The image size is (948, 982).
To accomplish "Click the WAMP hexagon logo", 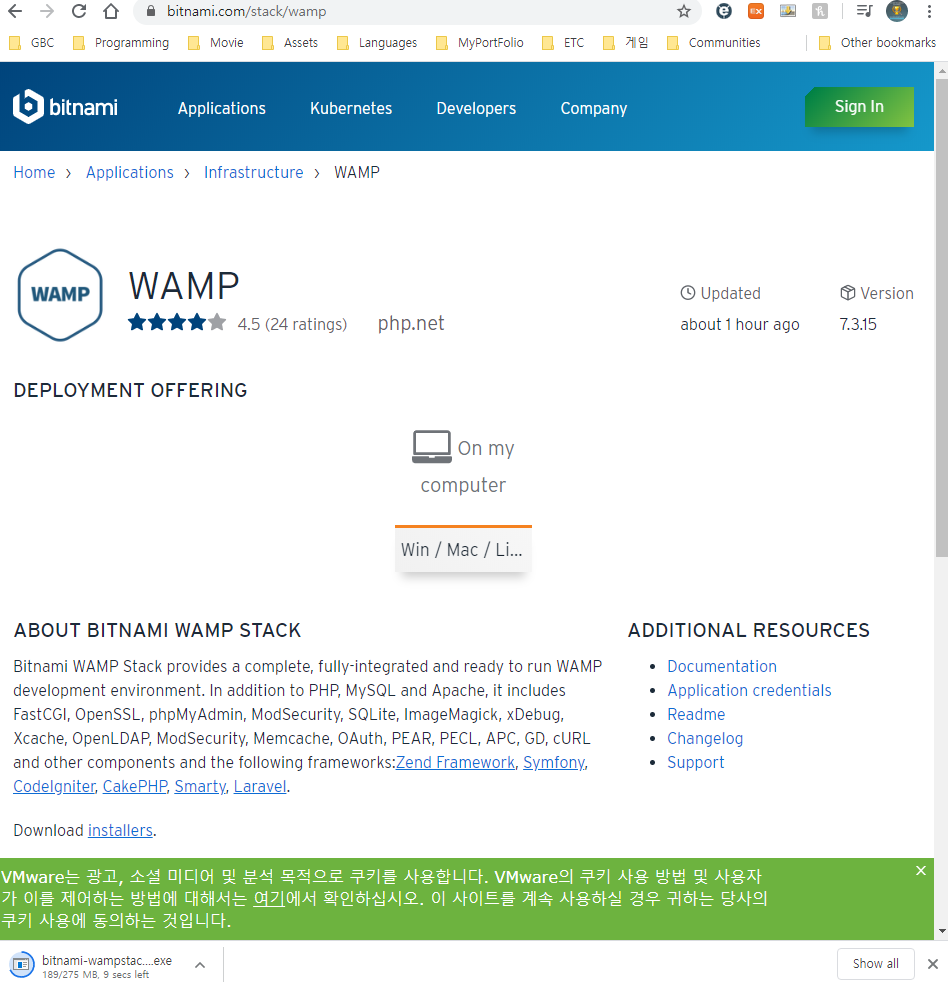I will [60, 295].
